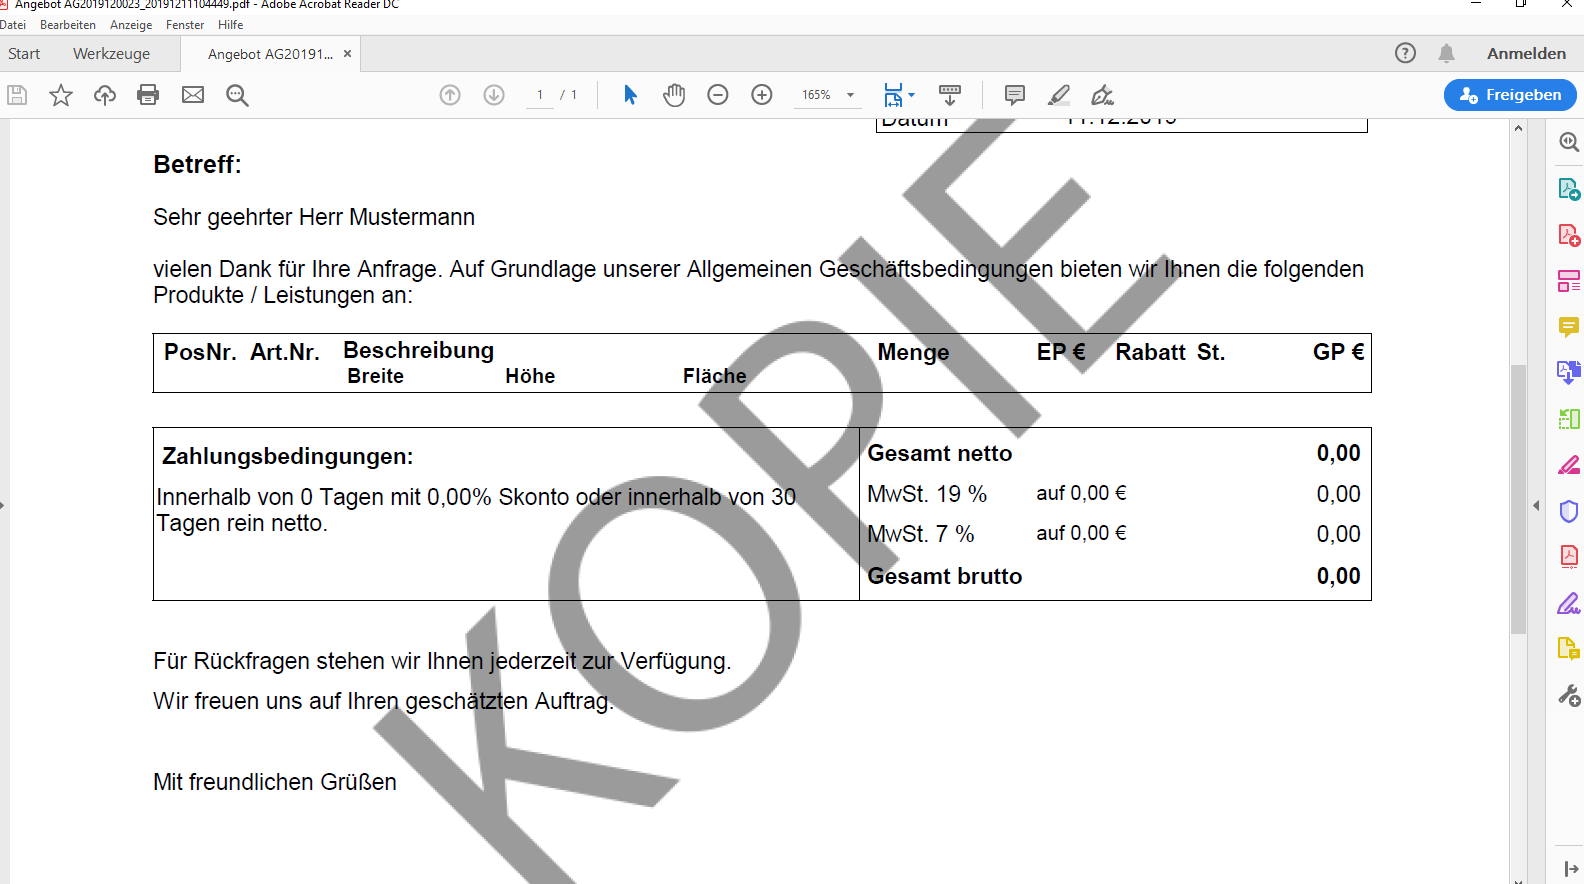
Task: Go to the next page arrow
Action: (x=494, y=95)
